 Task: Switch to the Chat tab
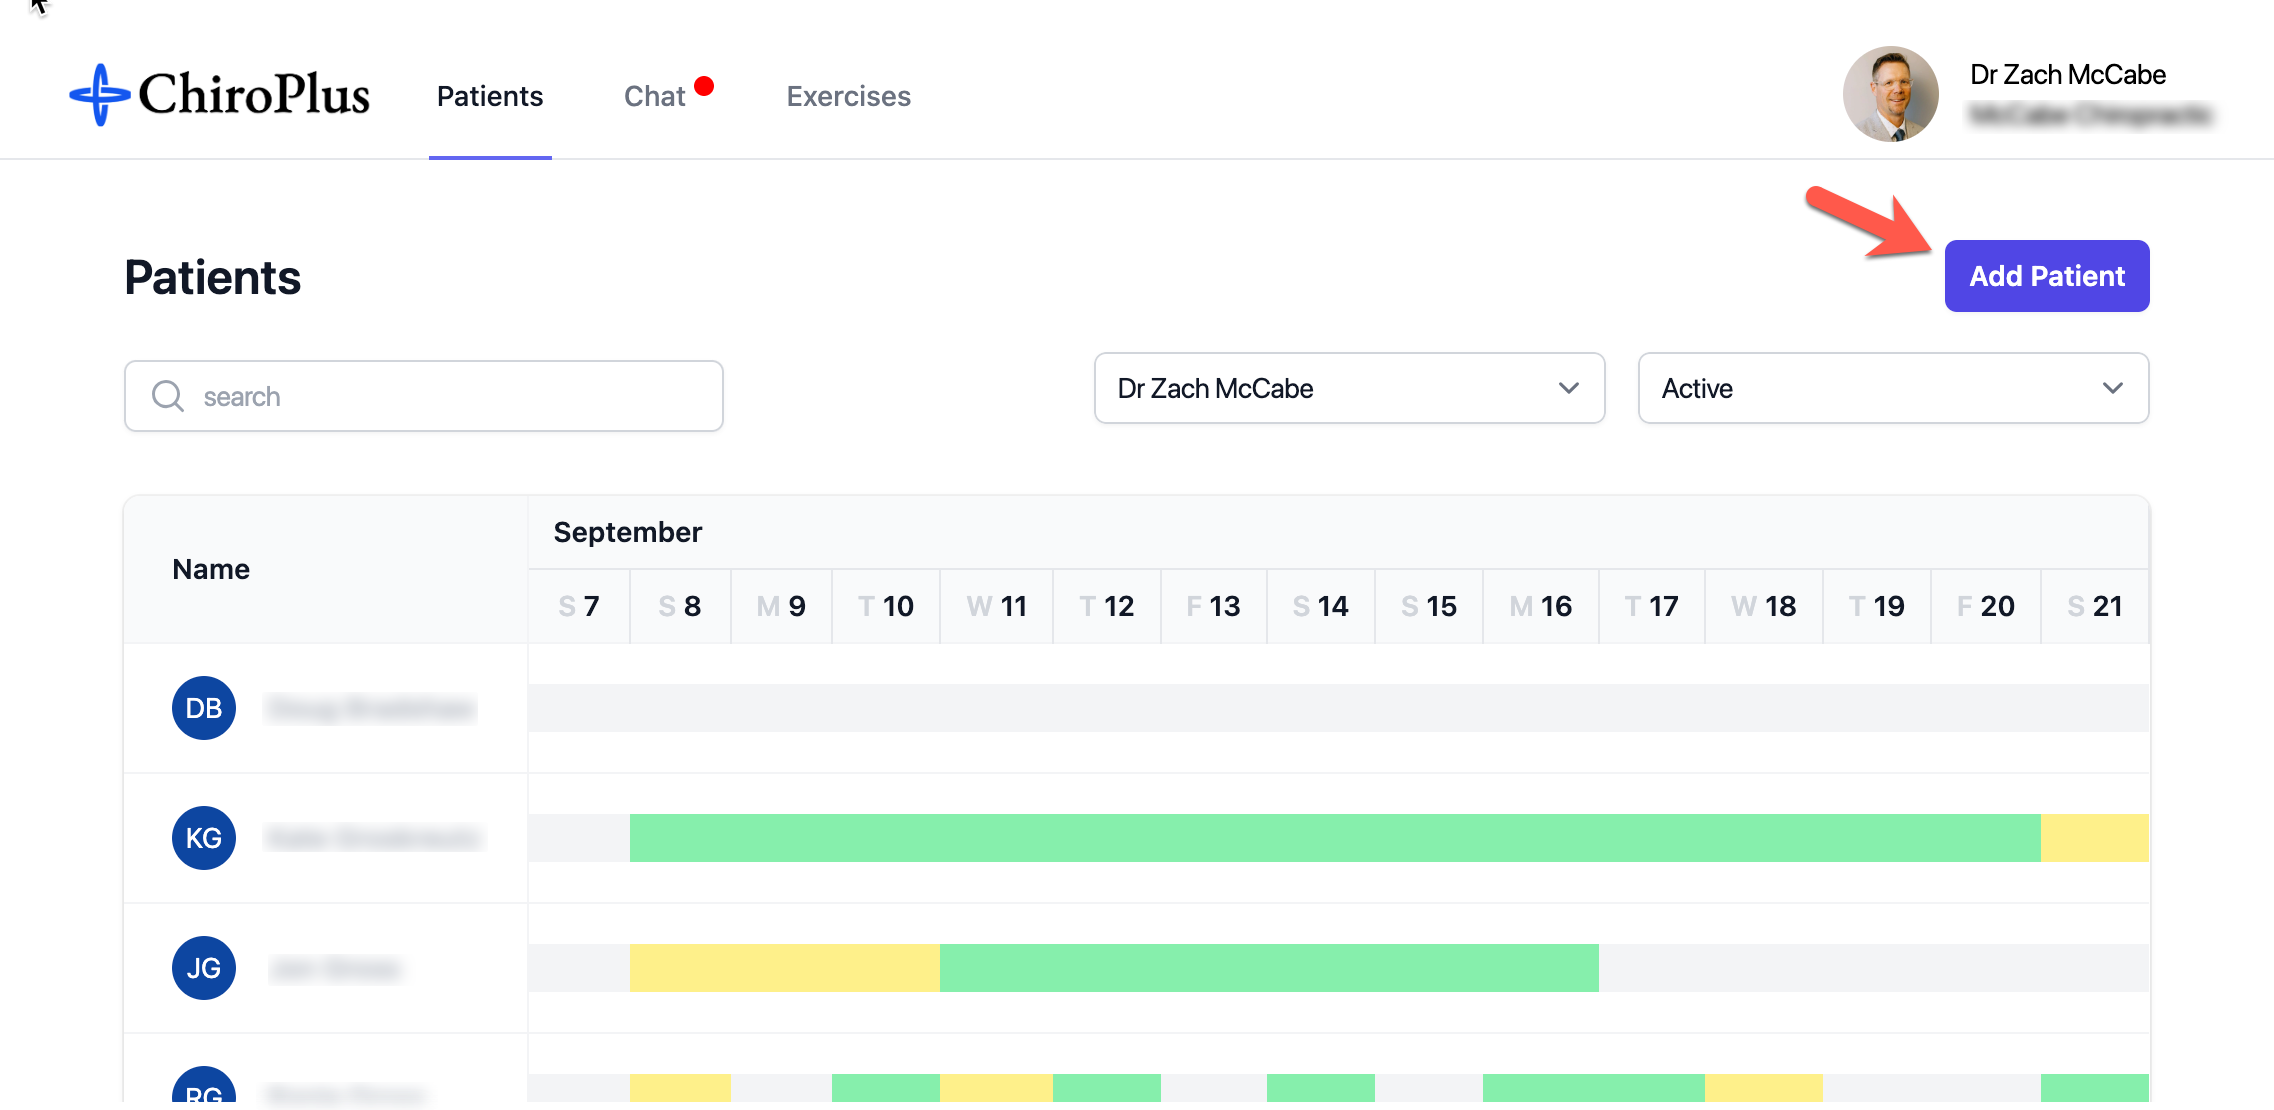point(654,96)
